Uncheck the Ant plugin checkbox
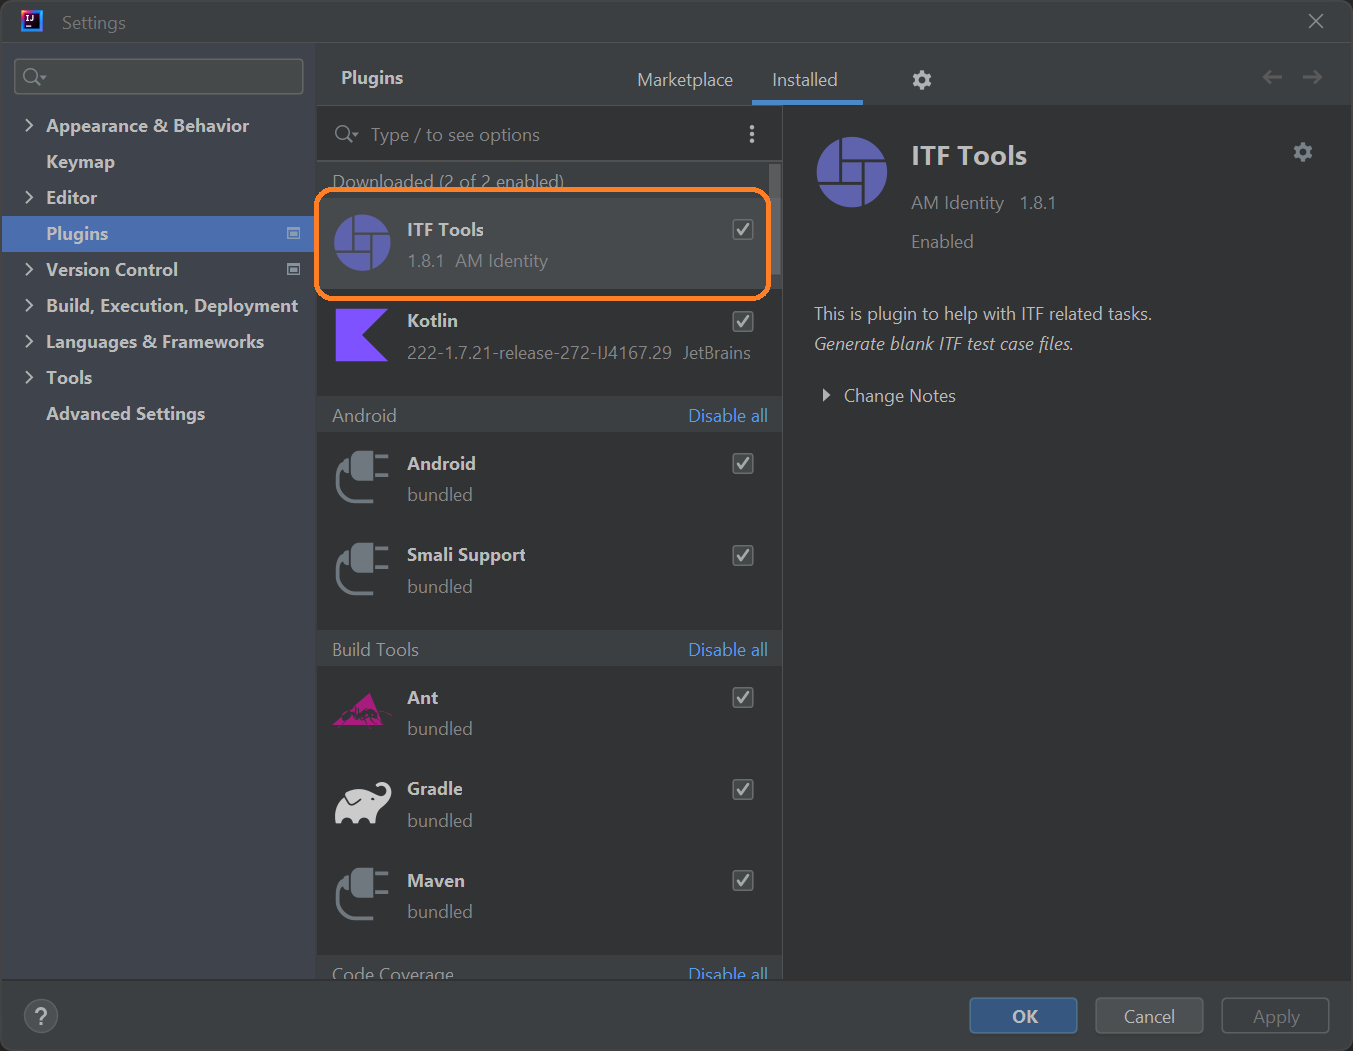 coord(743,697)
